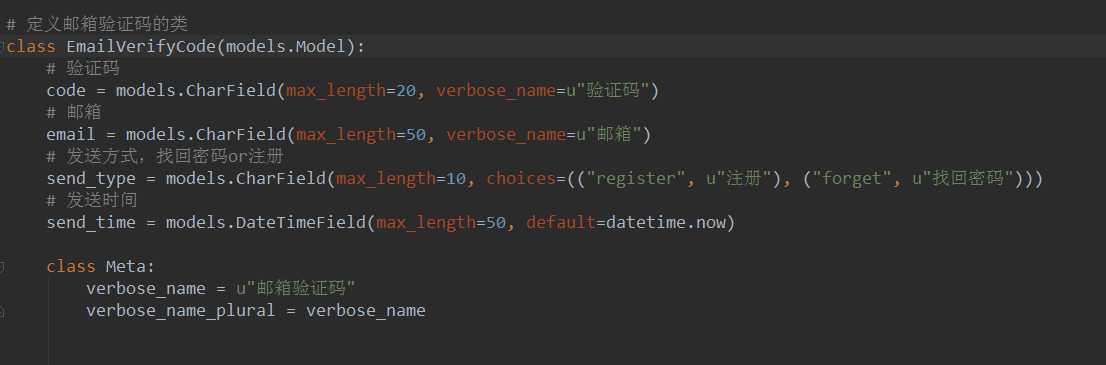The height and width of the screenshot is (365, 1106).
Task: Click max_length=50 on the send_time line
Action: point(441,222)
